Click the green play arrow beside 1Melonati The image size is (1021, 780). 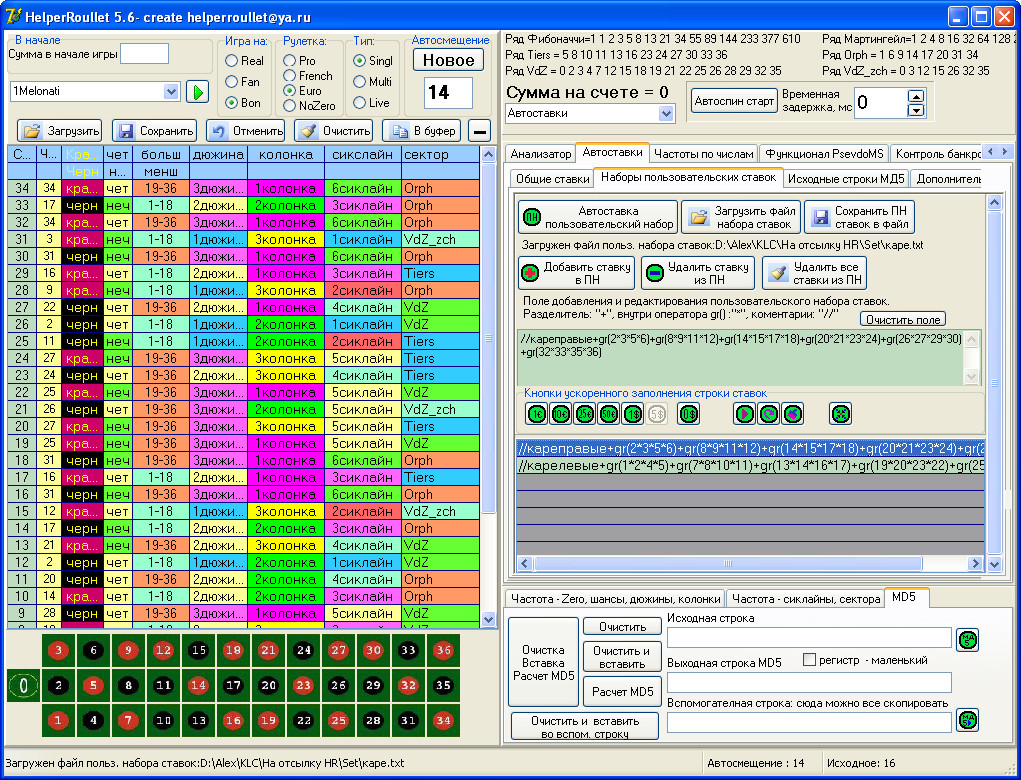(197, 91)
